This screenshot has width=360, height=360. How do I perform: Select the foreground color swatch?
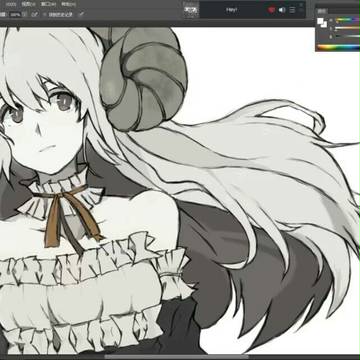tap(320, 21)
